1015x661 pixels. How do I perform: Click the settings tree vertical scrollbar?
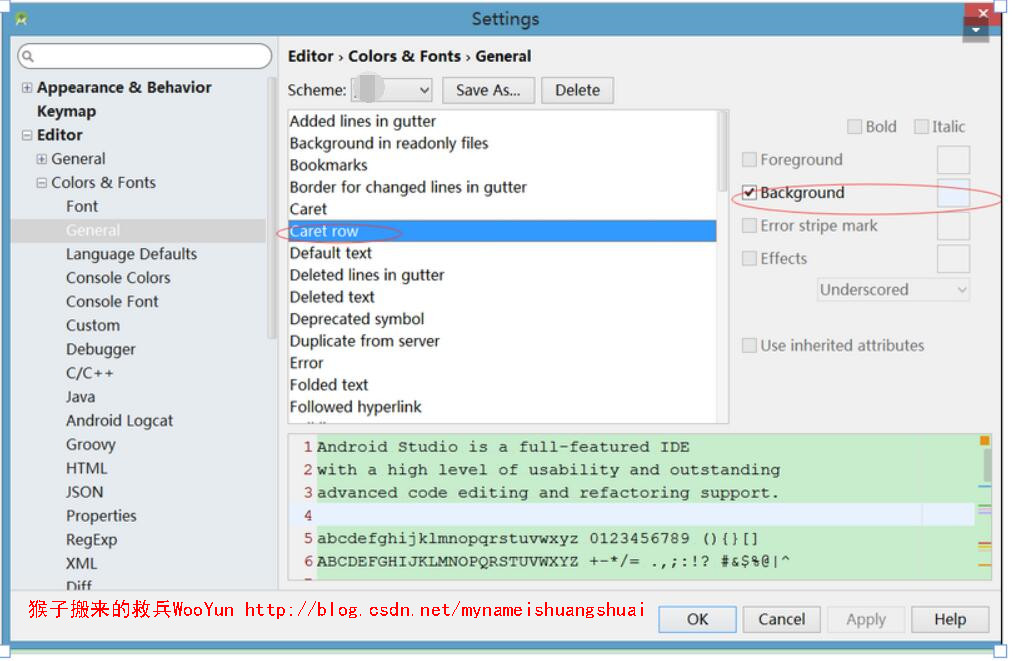272,207
